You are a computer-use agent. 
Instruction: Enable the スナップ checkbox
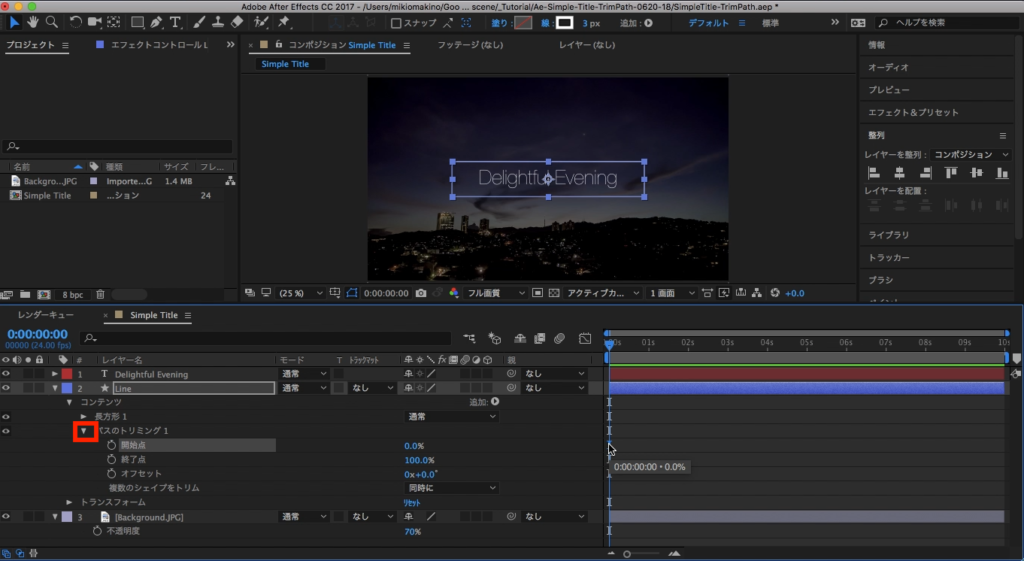pyautogui.click(x=396, y=23)
